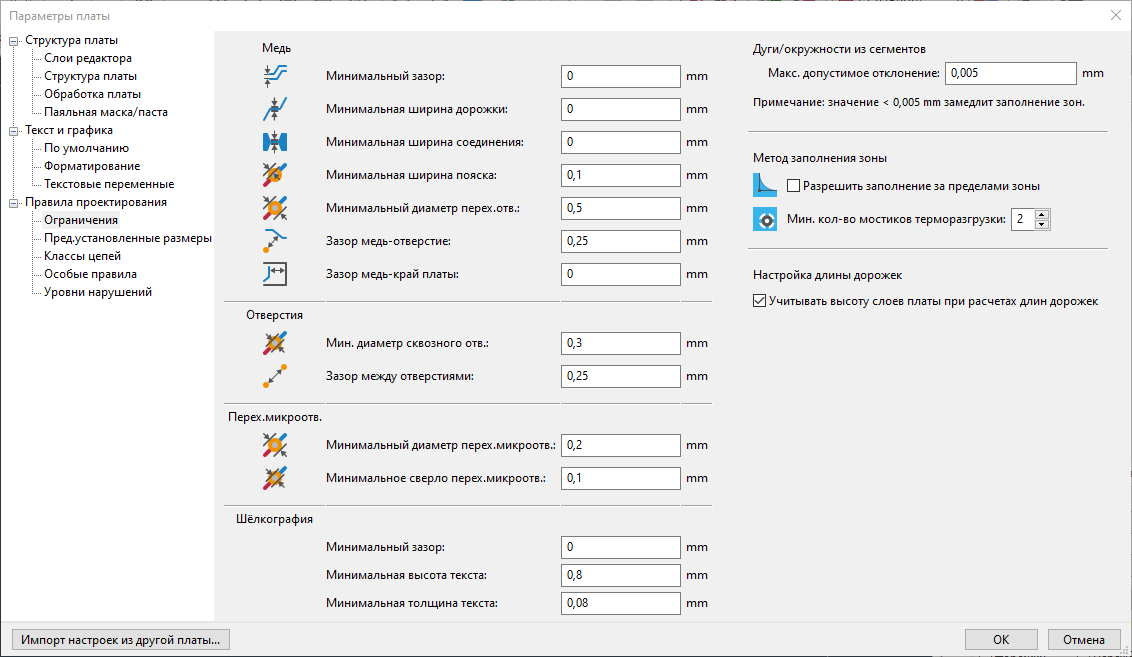Click the minimum connection width icon
The width and height of the screenshot is (1132, 657).
coord(274,142)
